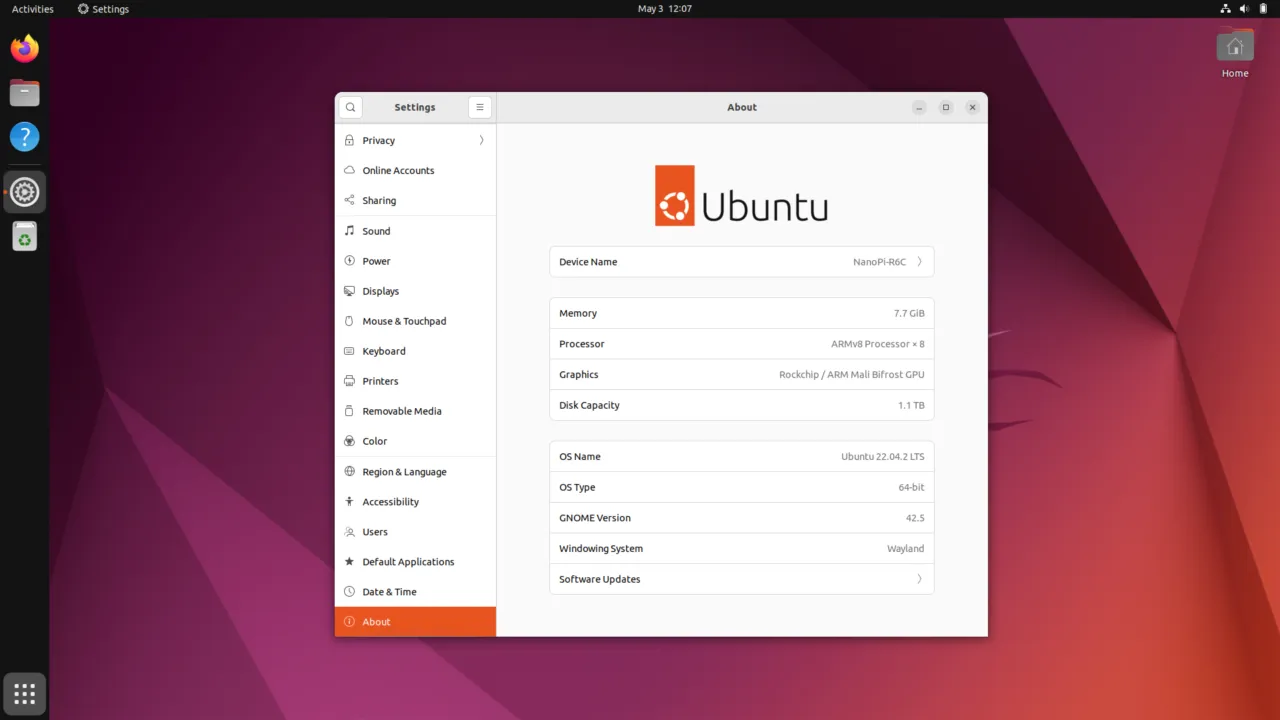Click the search icon in Settings header
The image size is (1280, 720).
pyautogui.click(x=350, y=107)
